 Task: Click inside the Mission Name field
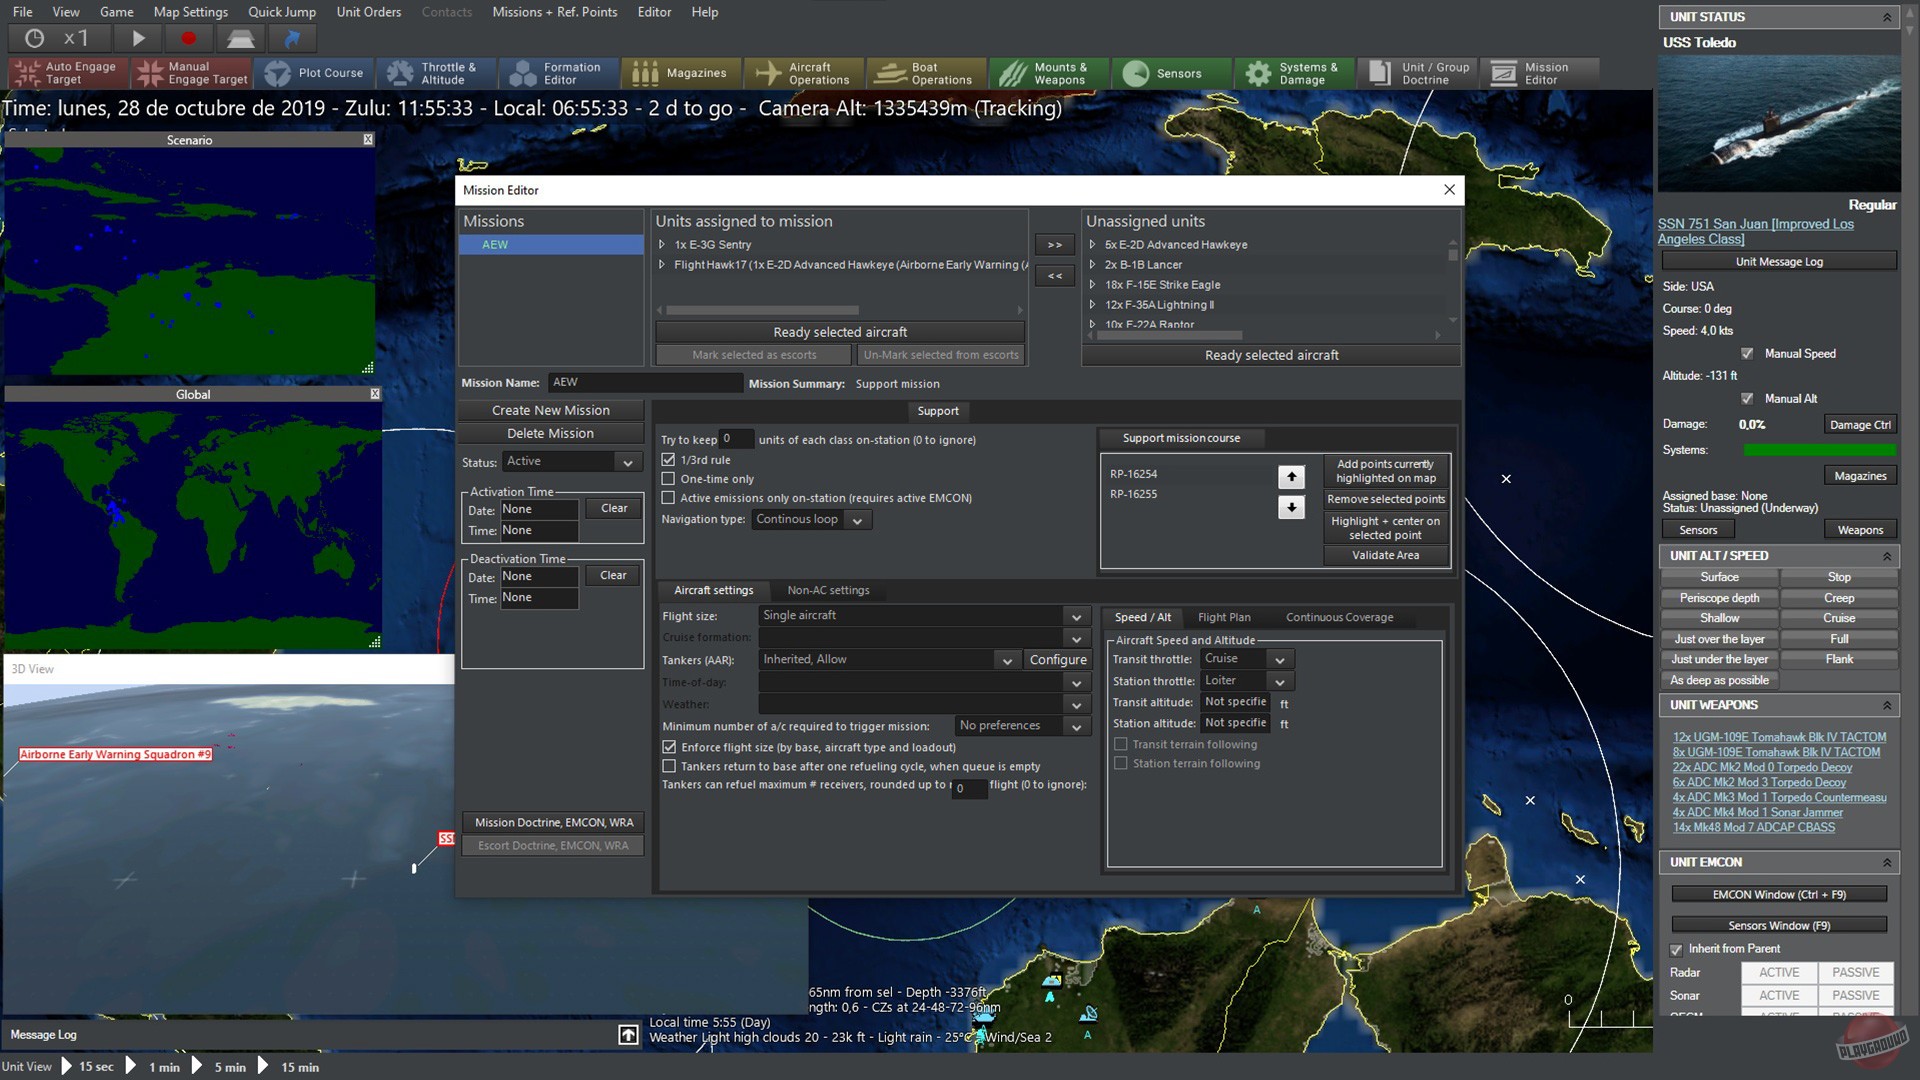click(x=645, y=382)
